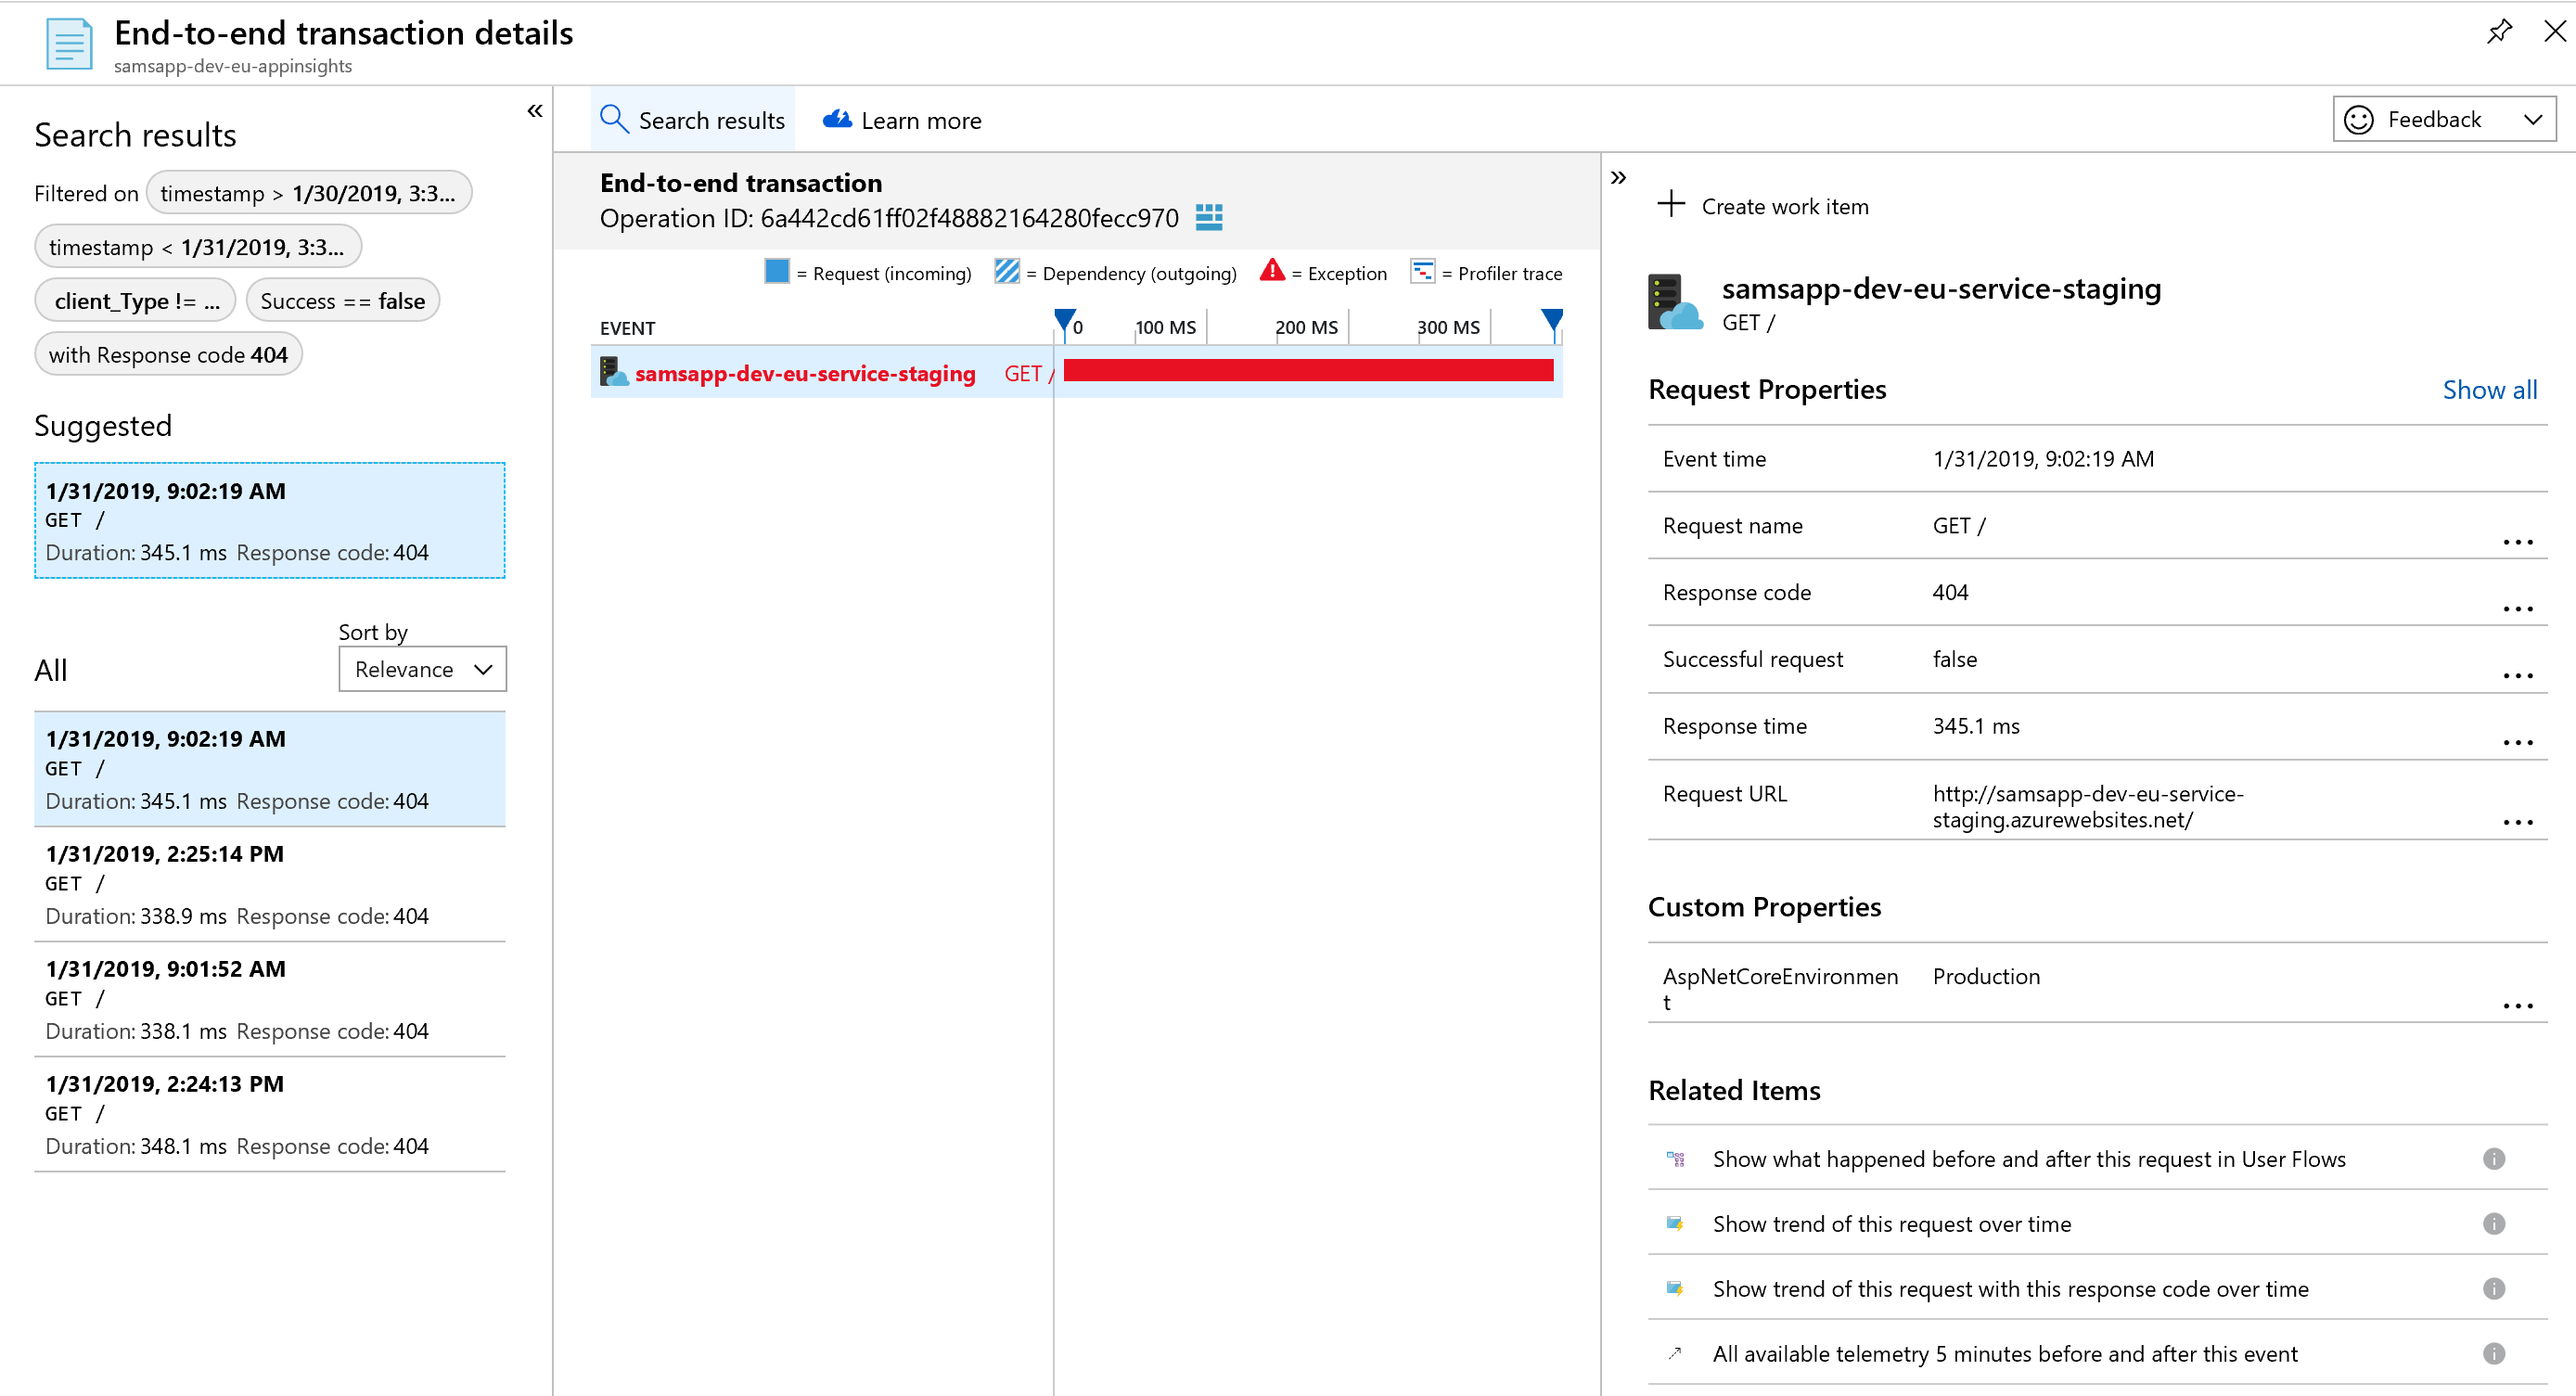Open the Learn more item
The image size is (2576, 1396).
(902, 120)
